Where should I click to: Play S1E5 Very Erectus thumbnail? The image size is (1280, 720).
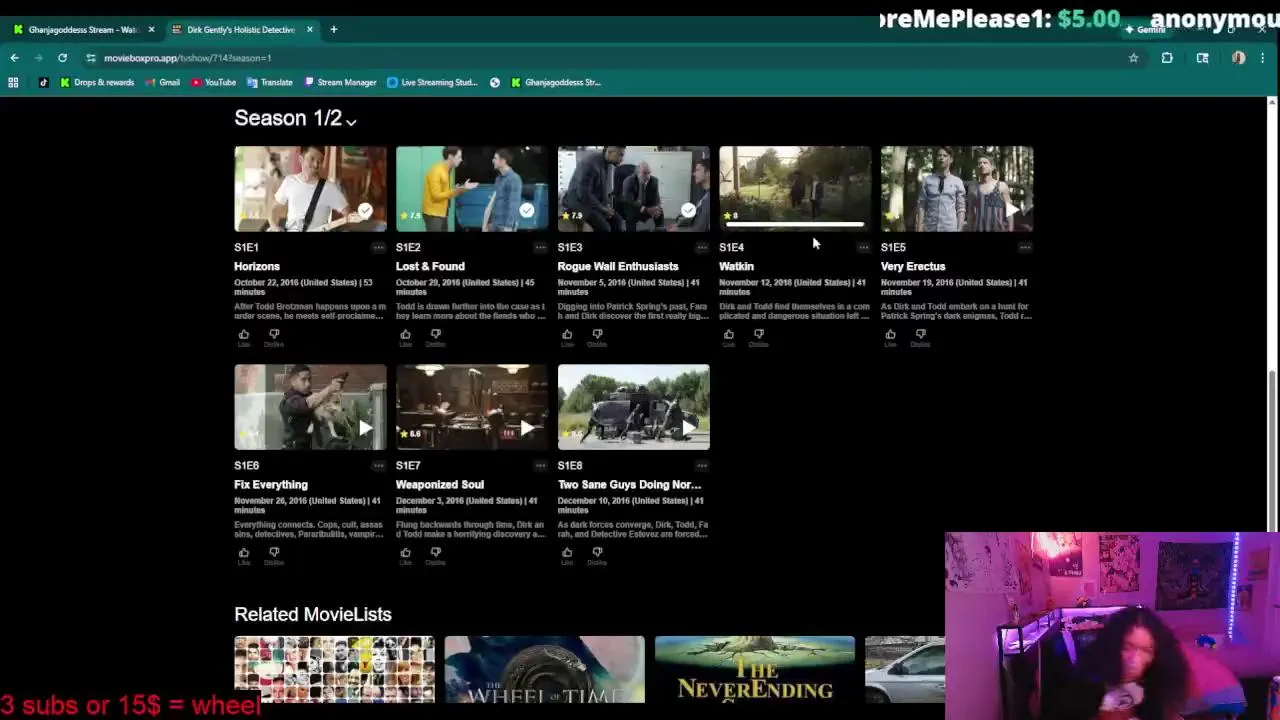click(x=957, y=189)
